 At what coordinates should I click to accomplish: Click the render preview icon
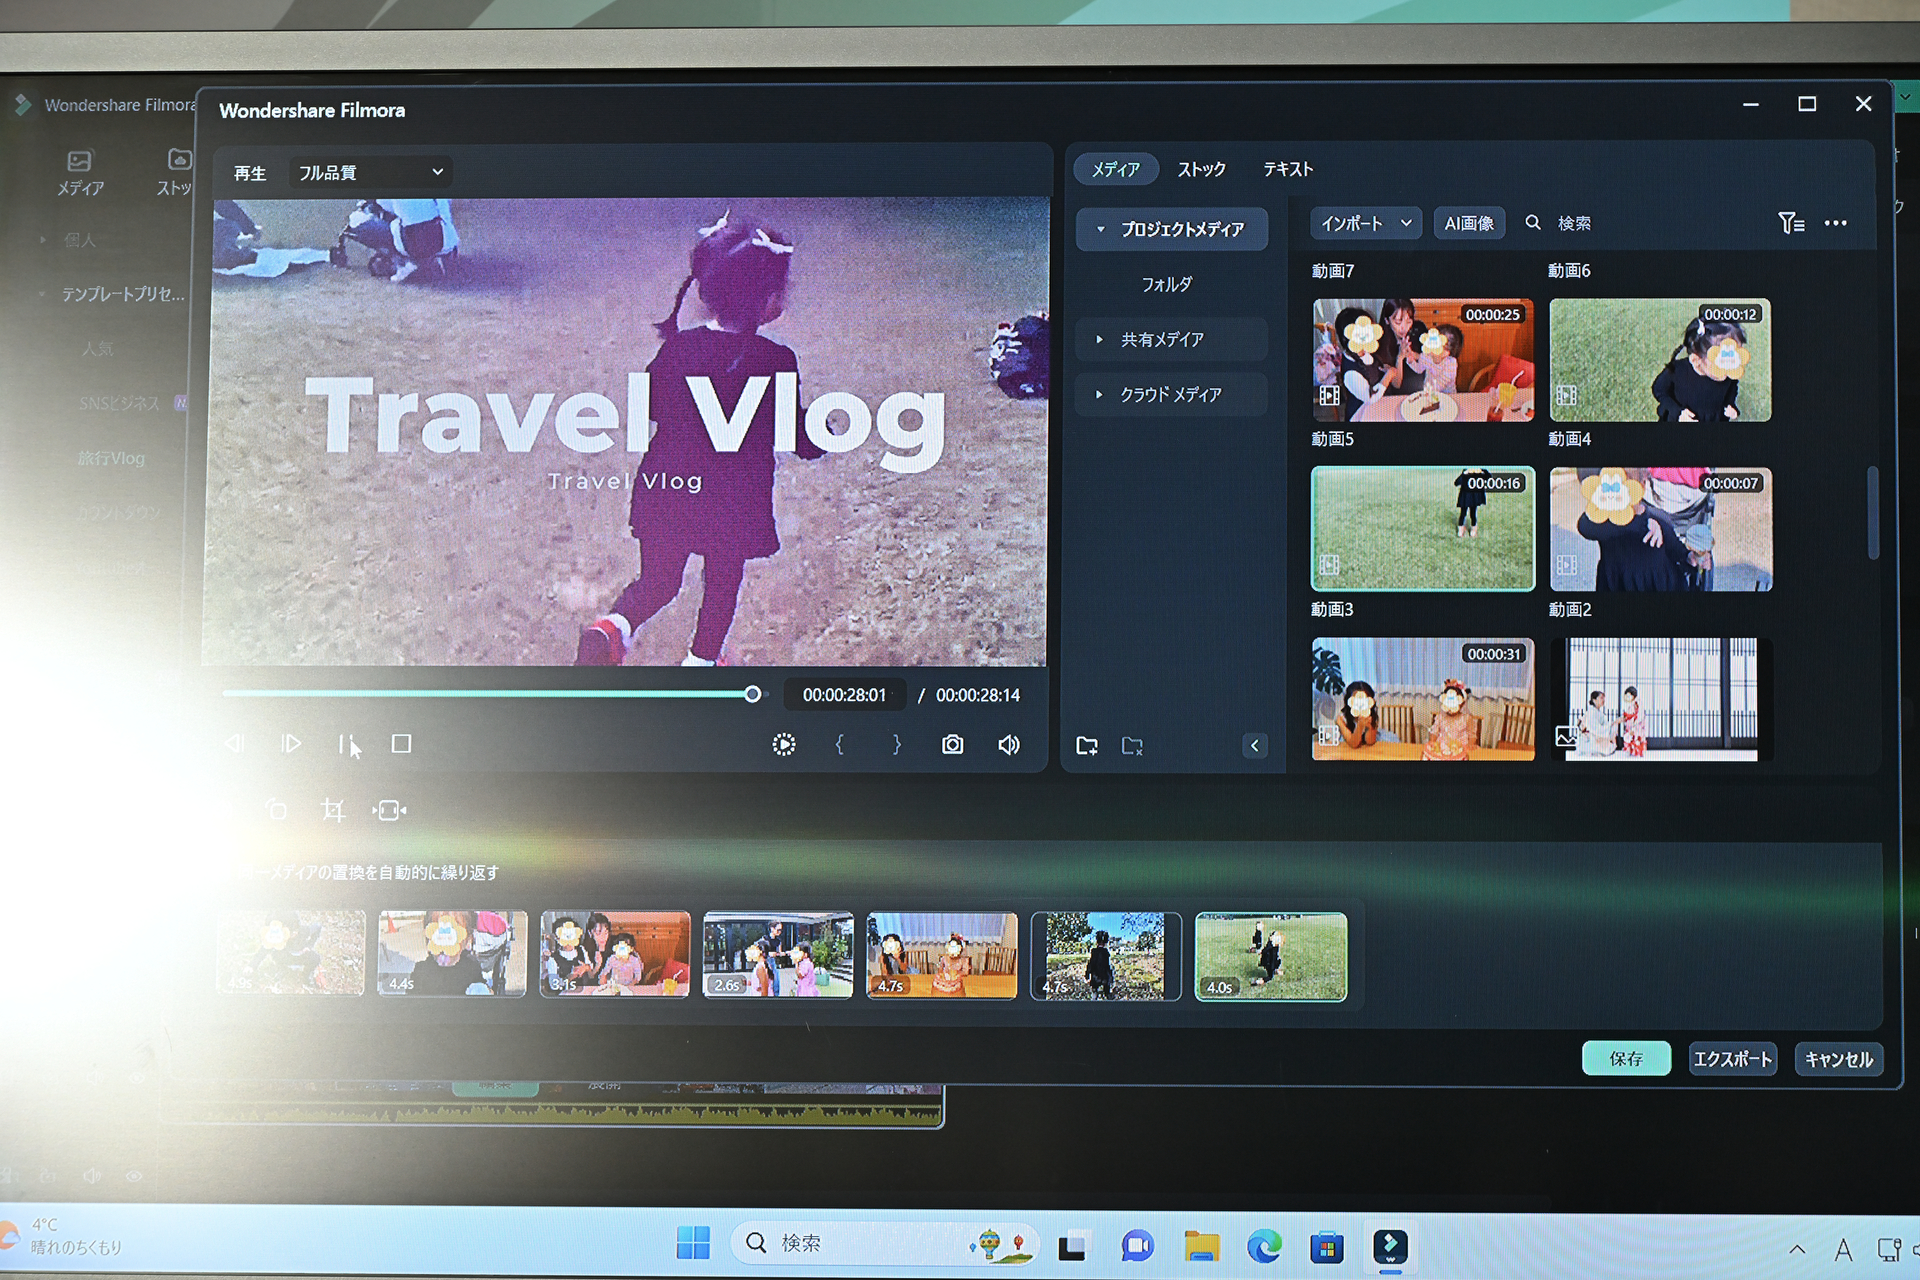784,745
